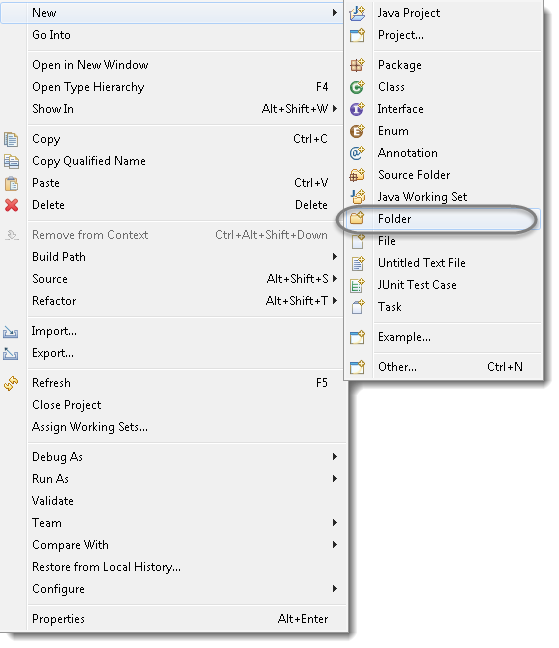Expand the Build Path submenu arrow
The image size is (559, 648).
pos(335,257)
